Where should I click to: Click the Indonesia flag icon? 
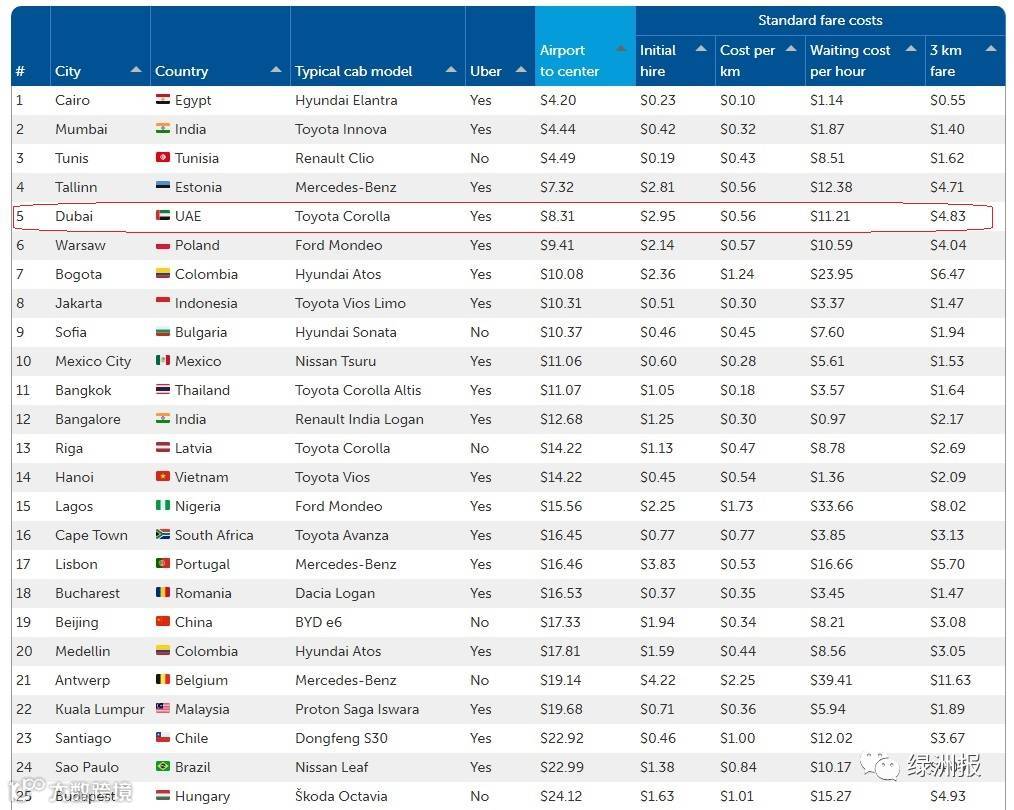click(x=163, y=302)
